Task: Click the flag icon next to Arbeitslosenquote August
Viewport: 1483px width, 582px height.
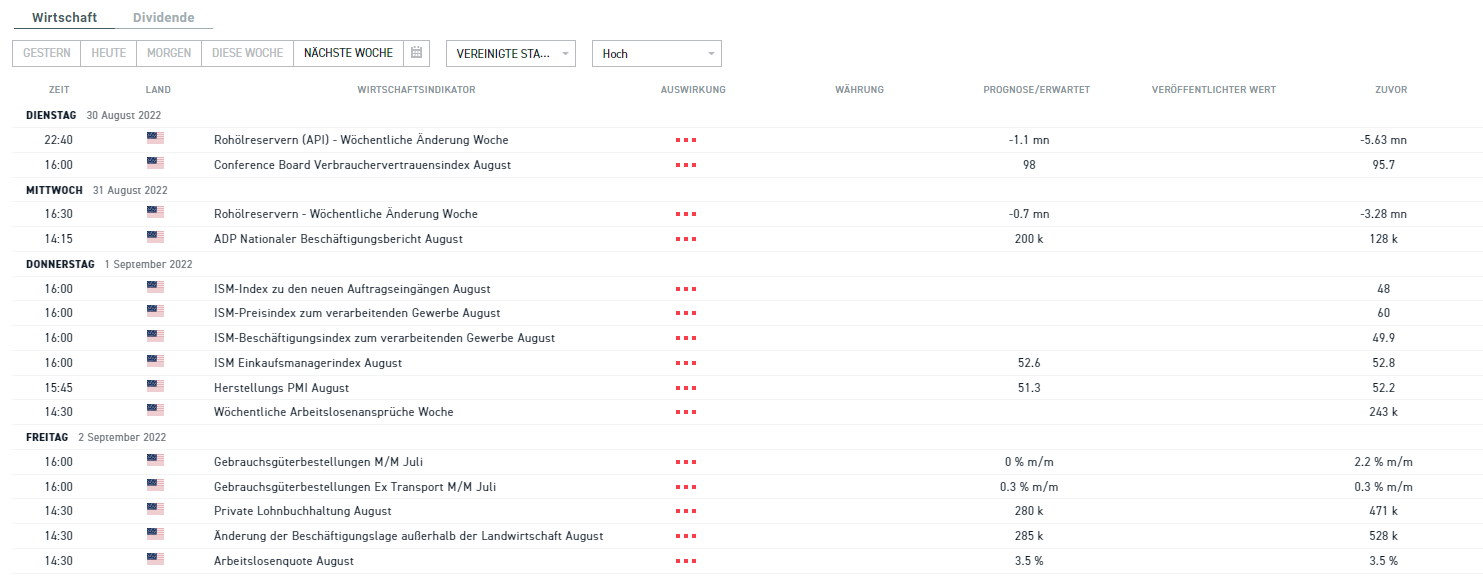Action: (x=155, y=559)
